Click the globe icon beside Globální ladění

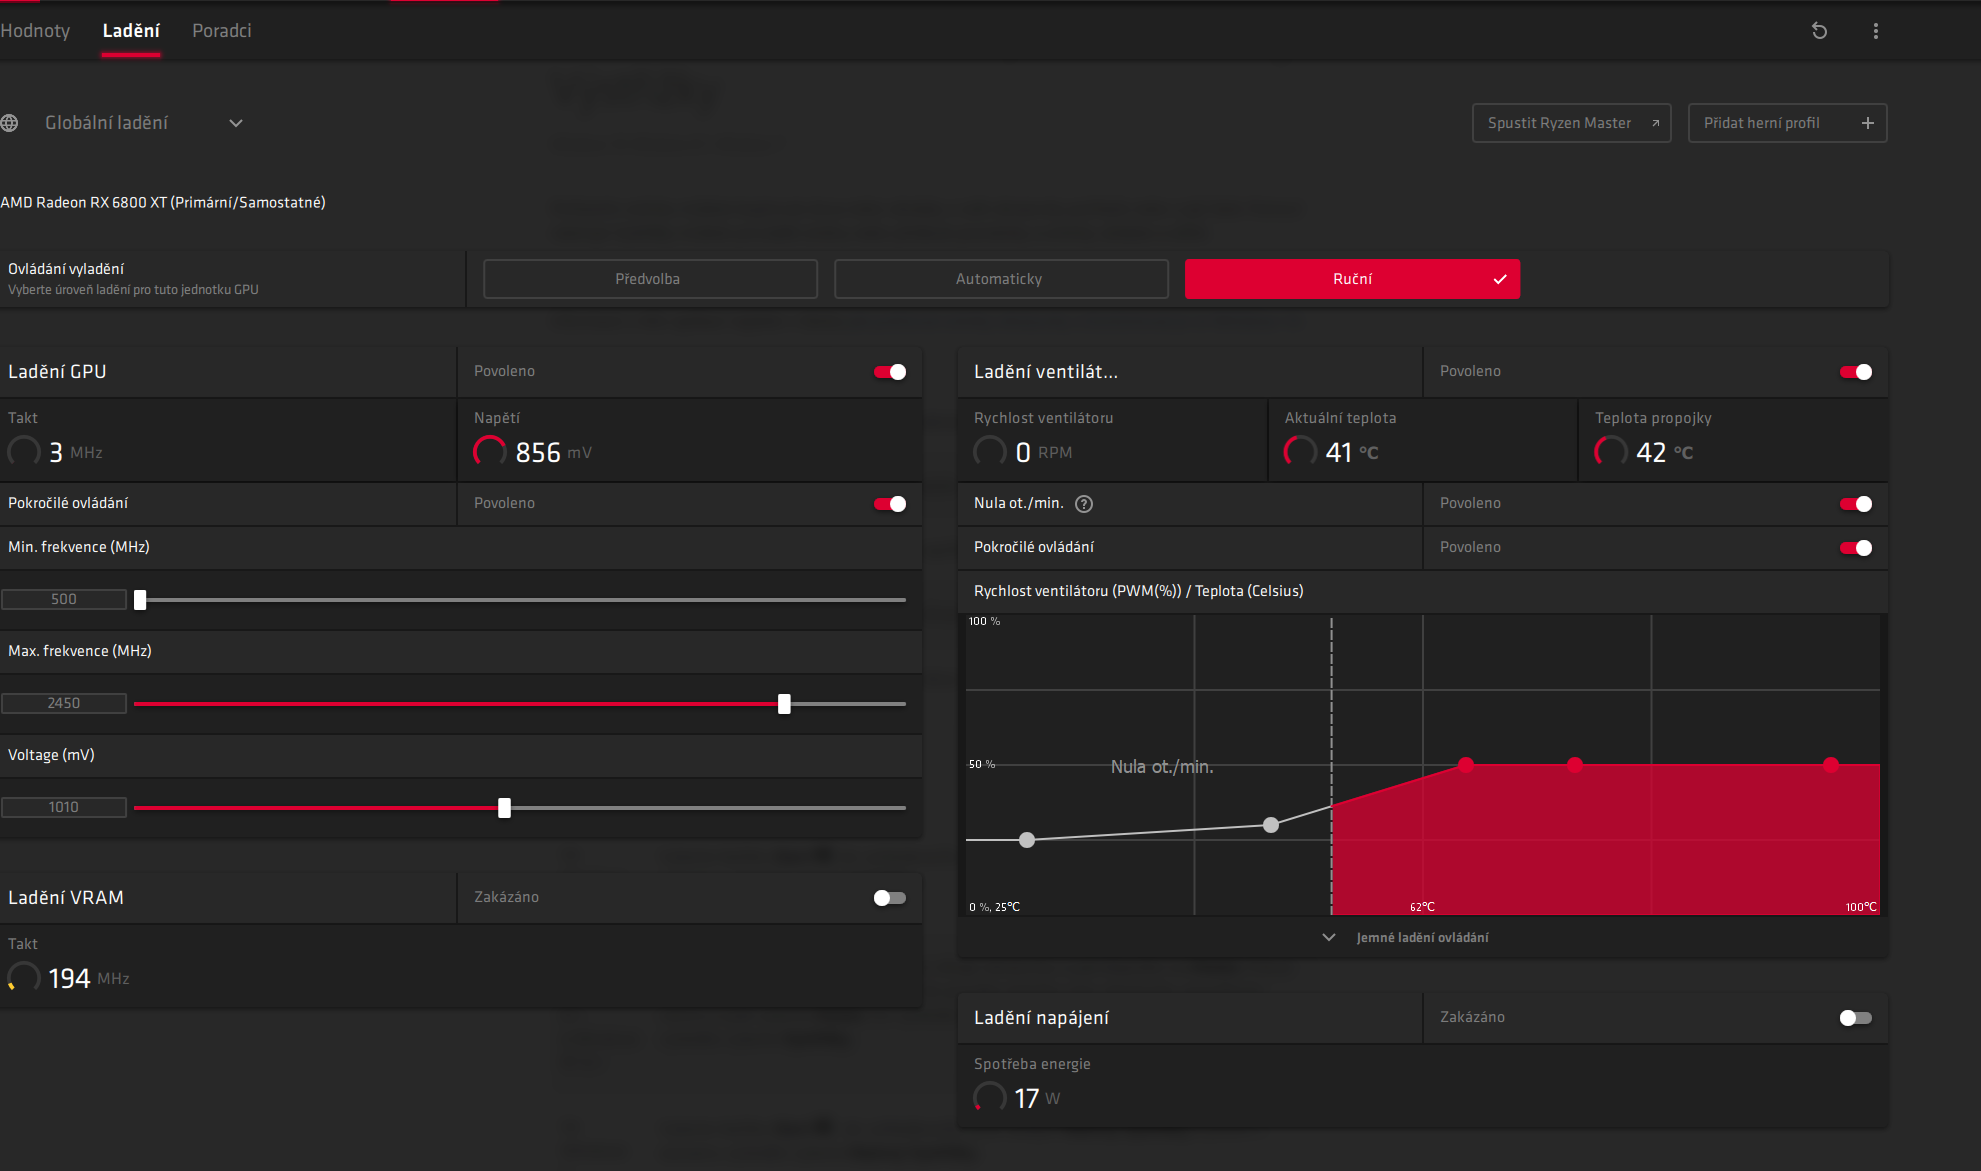tap(10, 123)
